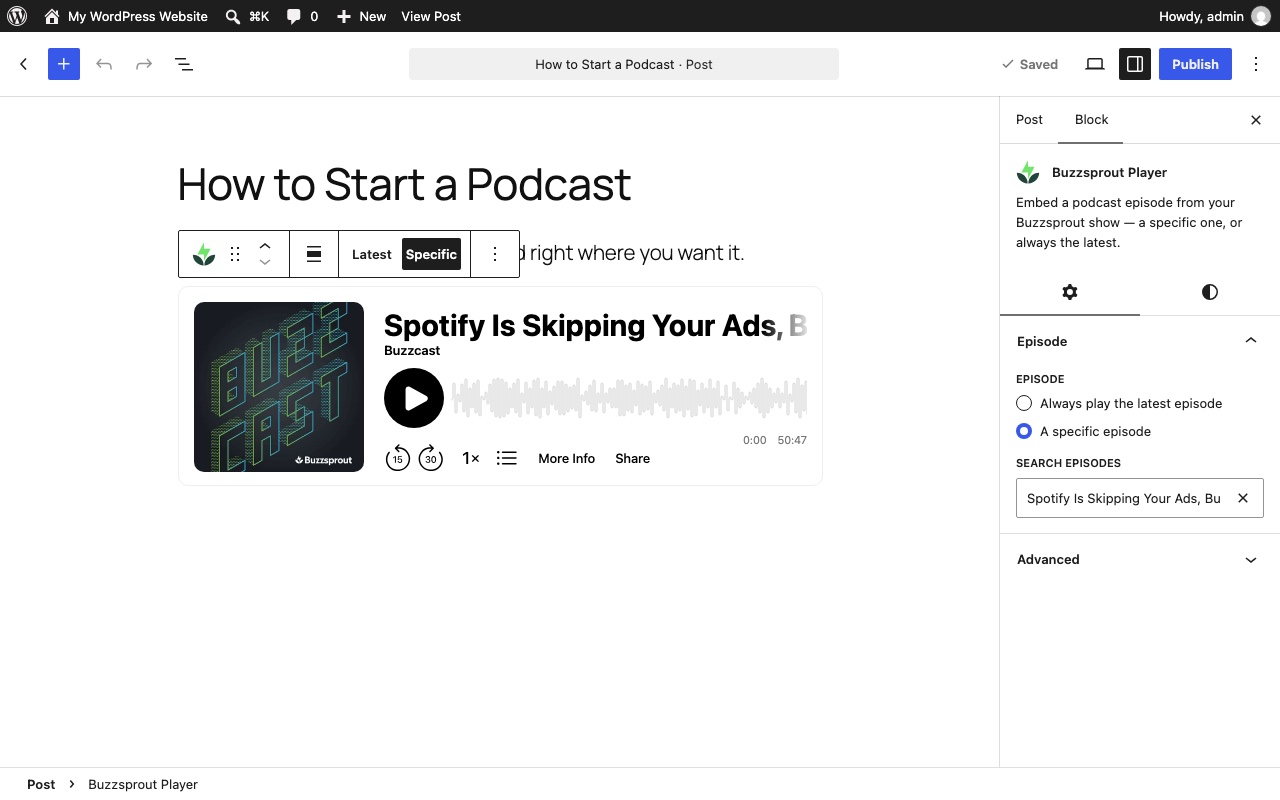The height and width of the screenshot is (800, 1280).
Task: Expand the Advanced panel
Action: (1140, 559)
